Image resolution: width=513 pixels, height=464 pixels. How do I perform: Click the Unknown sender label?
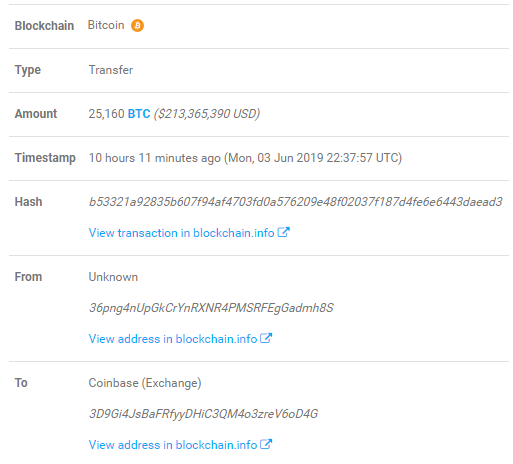click(x=113, y=277)
